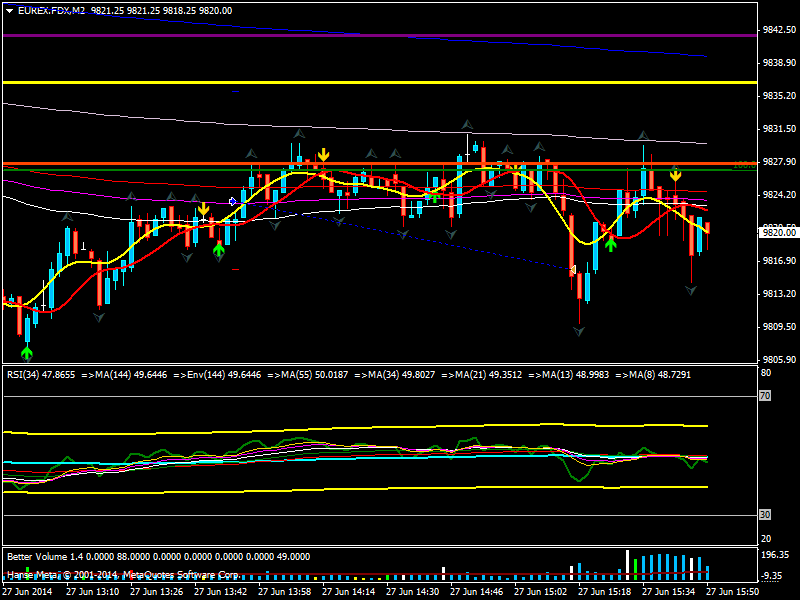Select the green up arrow near 15:18
Screen dimensions: 800x600
610,241
